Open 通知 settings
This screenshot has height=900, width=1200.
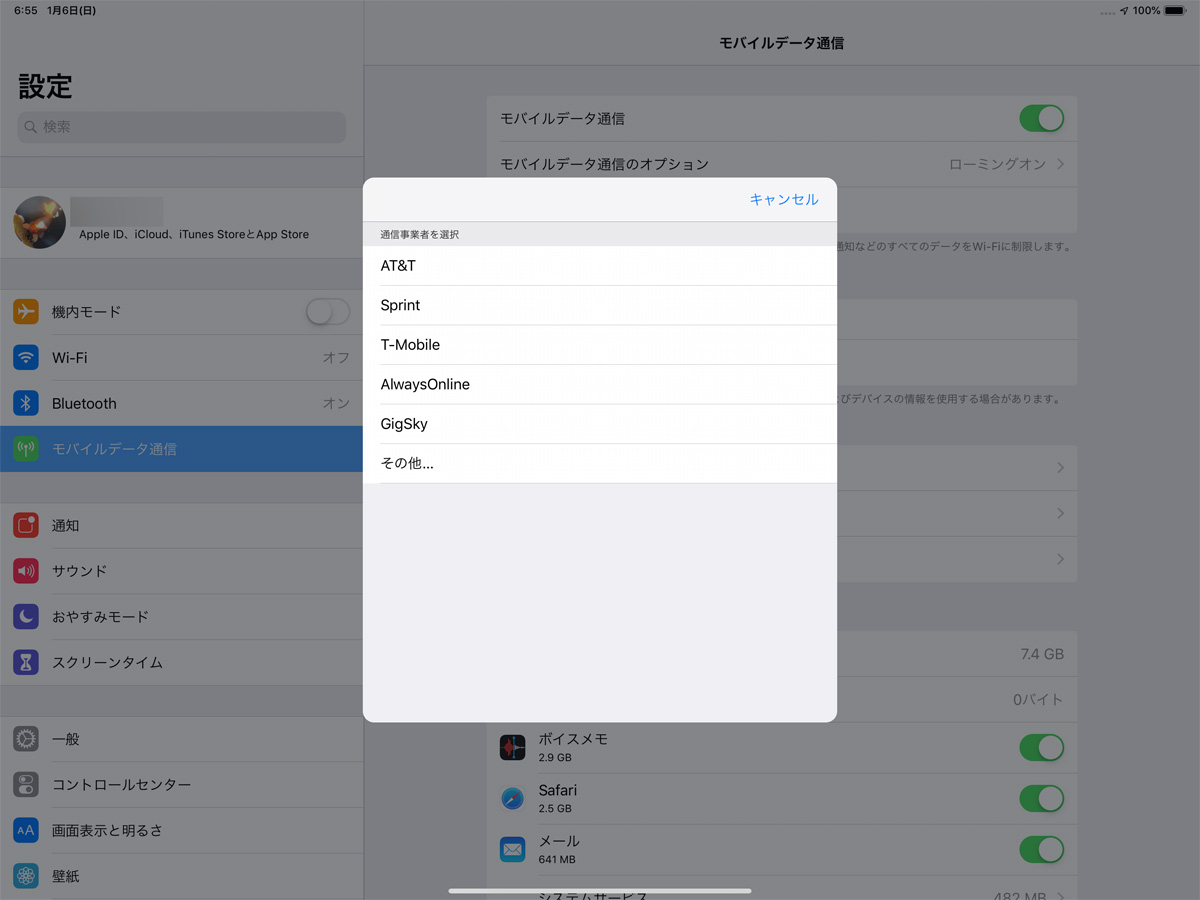pyautogui.click(x=181, y=525)
